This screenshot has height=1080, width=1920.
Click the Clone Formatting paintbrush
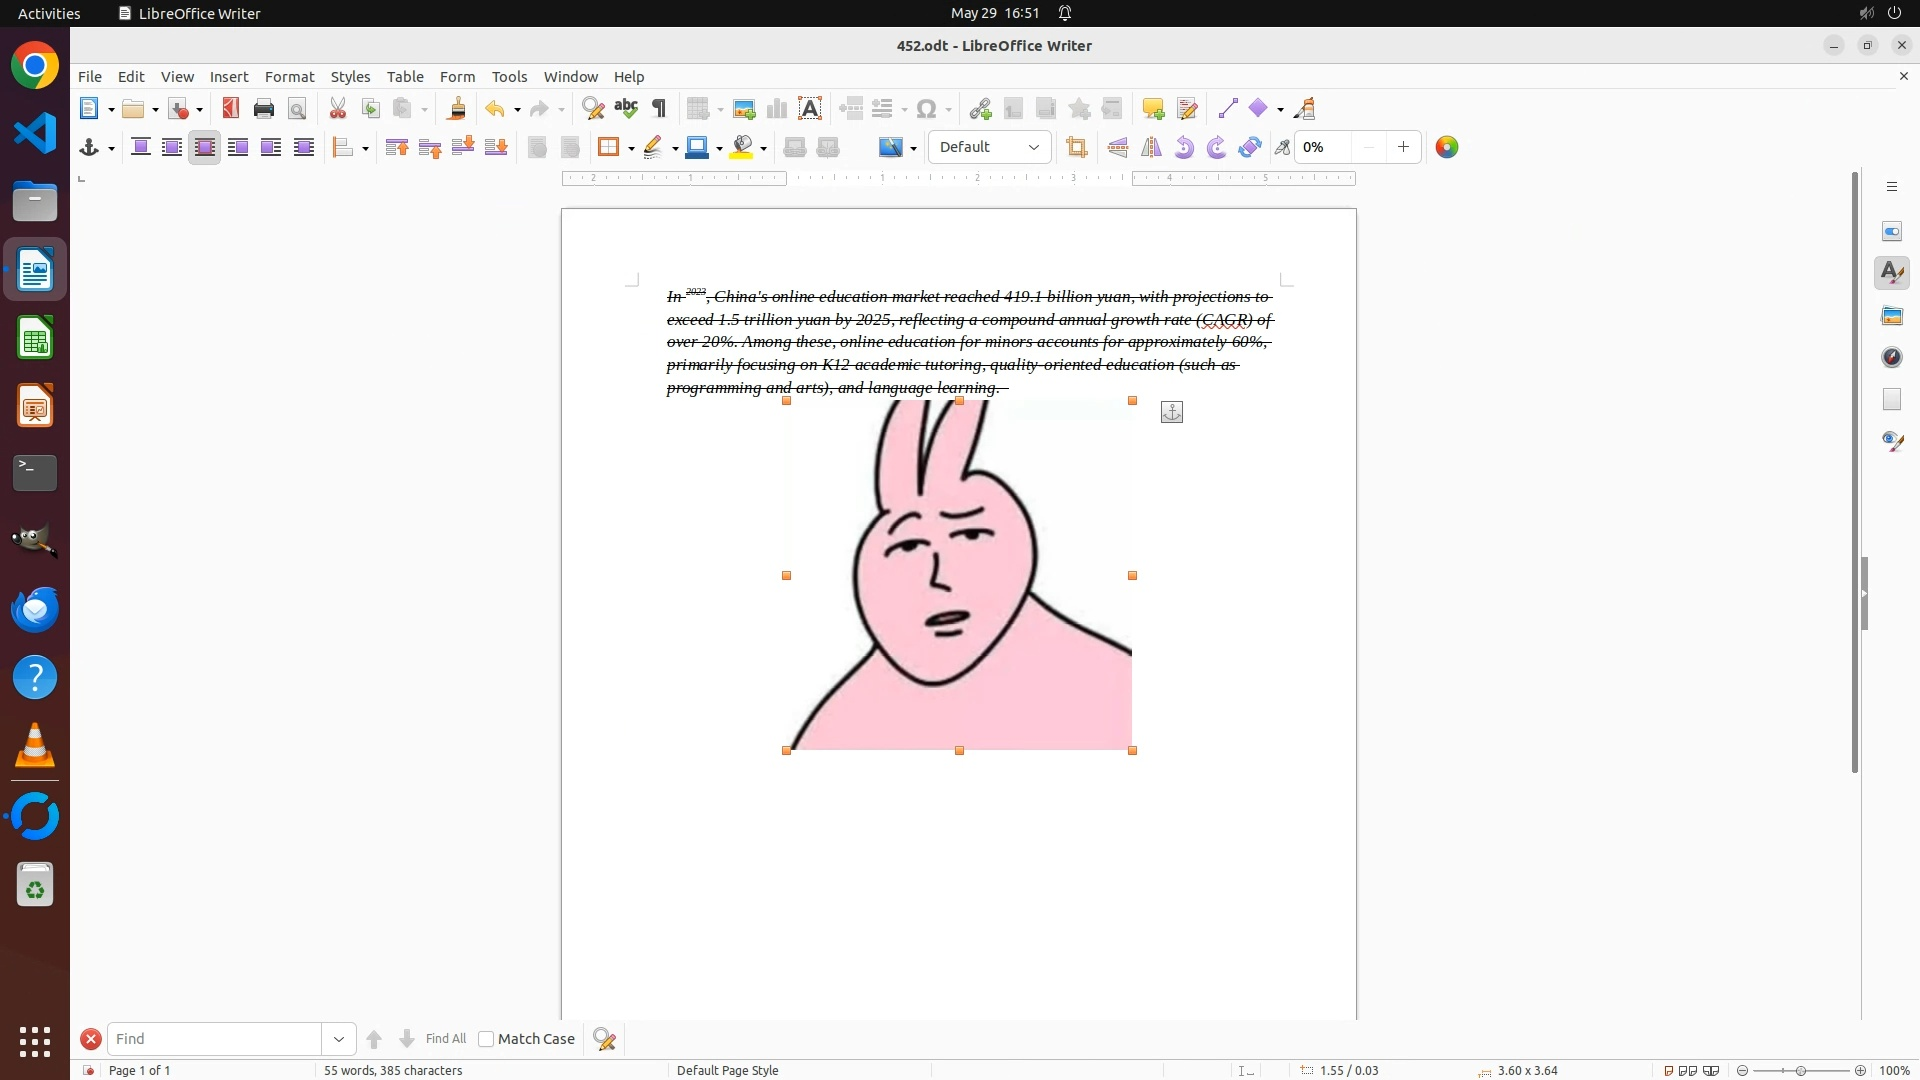457,109
